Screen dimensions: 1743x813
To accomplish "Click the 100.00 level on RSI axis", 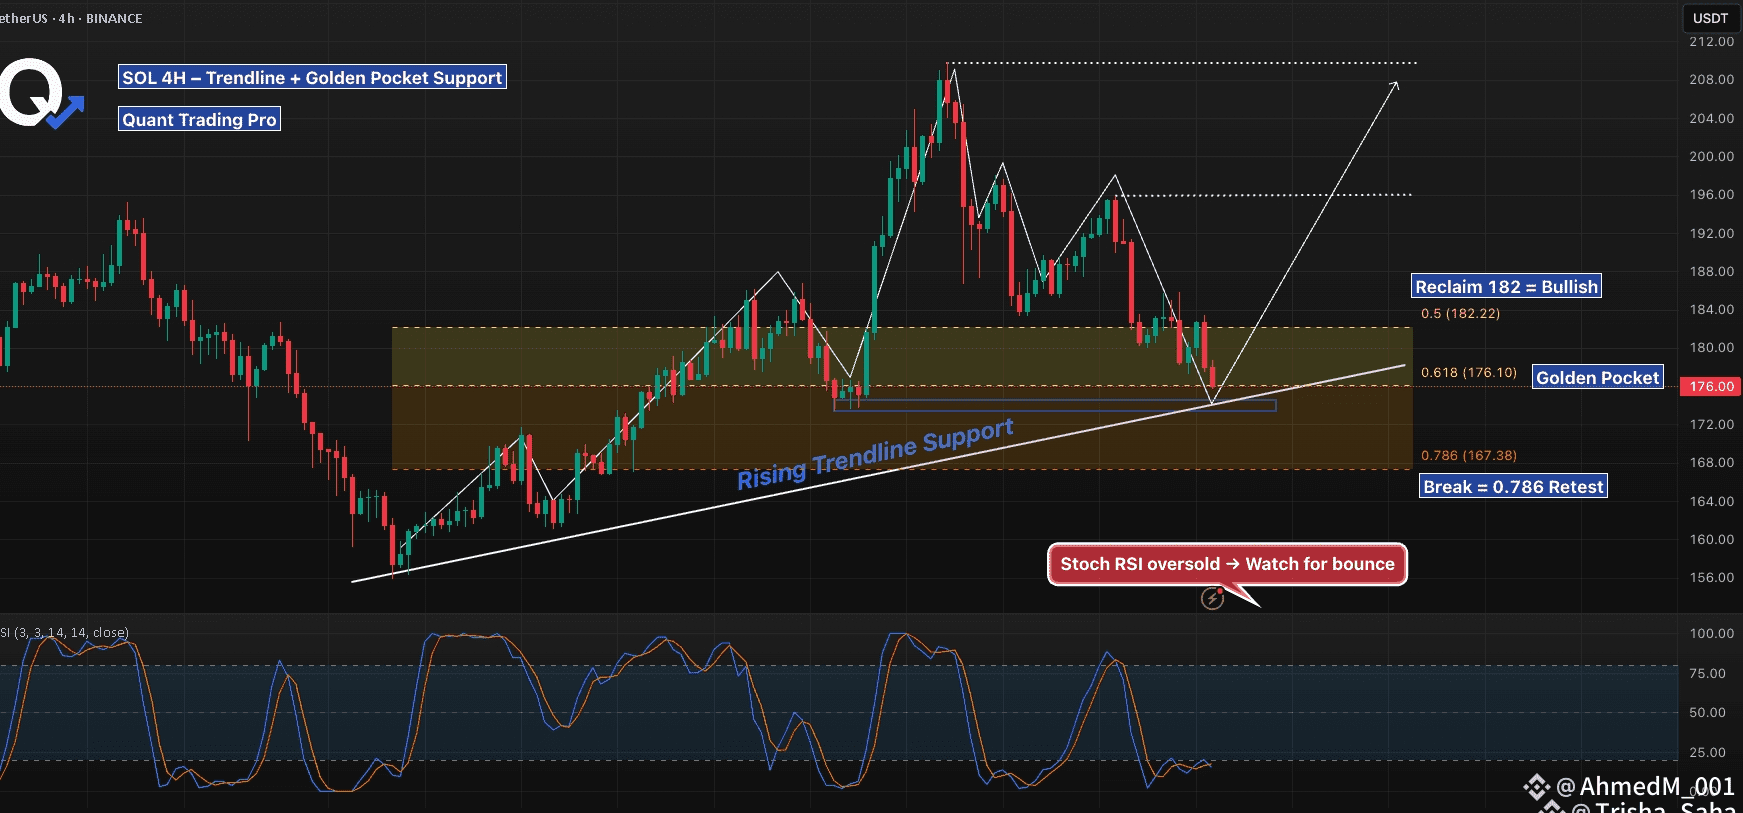I will (1711, 633).
